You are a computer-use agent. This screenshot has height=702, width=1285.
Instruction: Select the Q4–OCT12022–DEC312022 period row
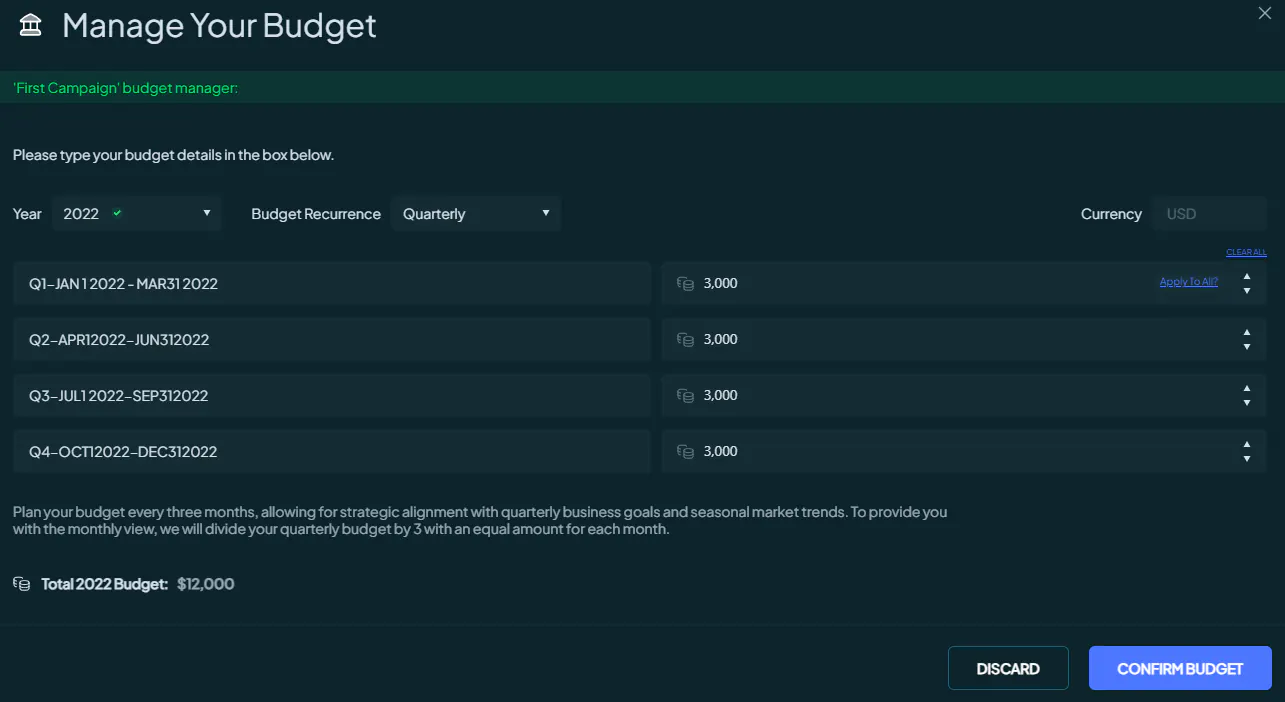[332, 452]
